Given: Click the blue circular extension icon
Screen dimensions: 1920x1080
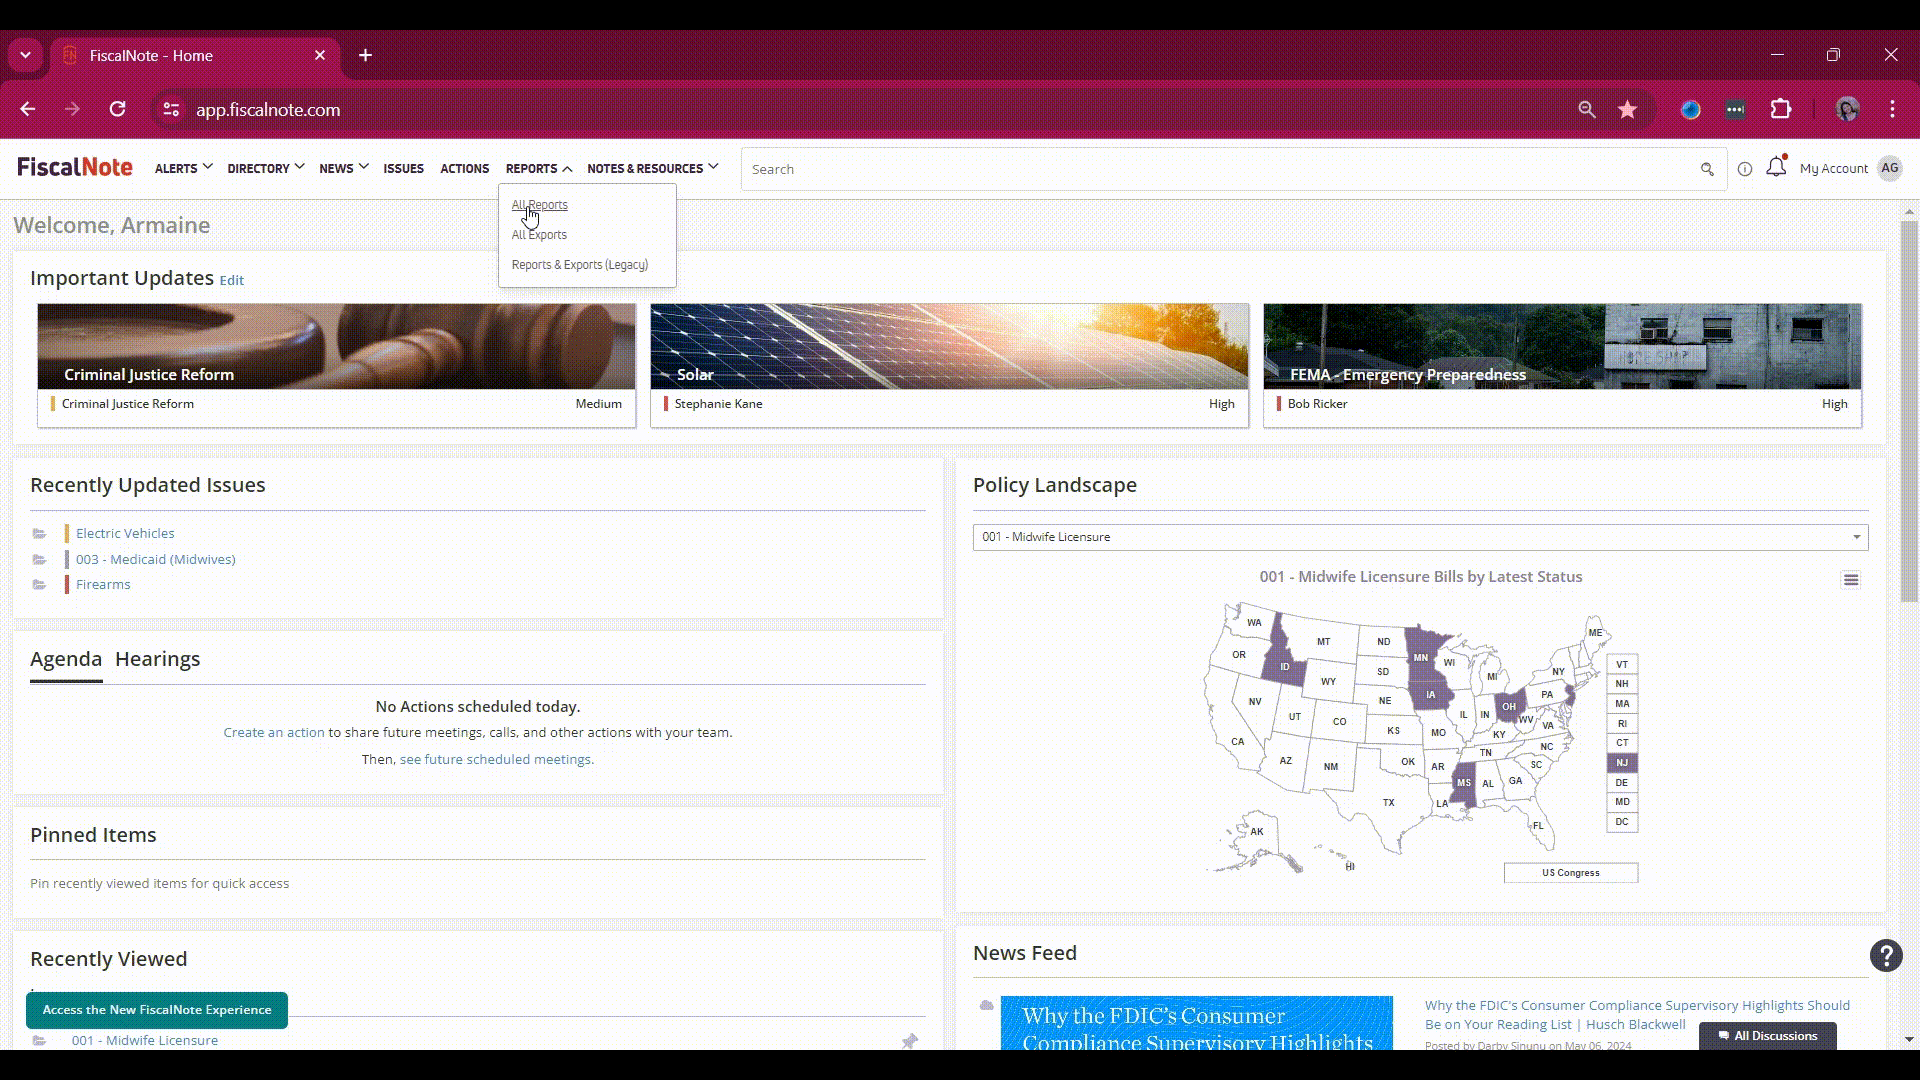Looking at the screenshot, I should click(1691, 110).
